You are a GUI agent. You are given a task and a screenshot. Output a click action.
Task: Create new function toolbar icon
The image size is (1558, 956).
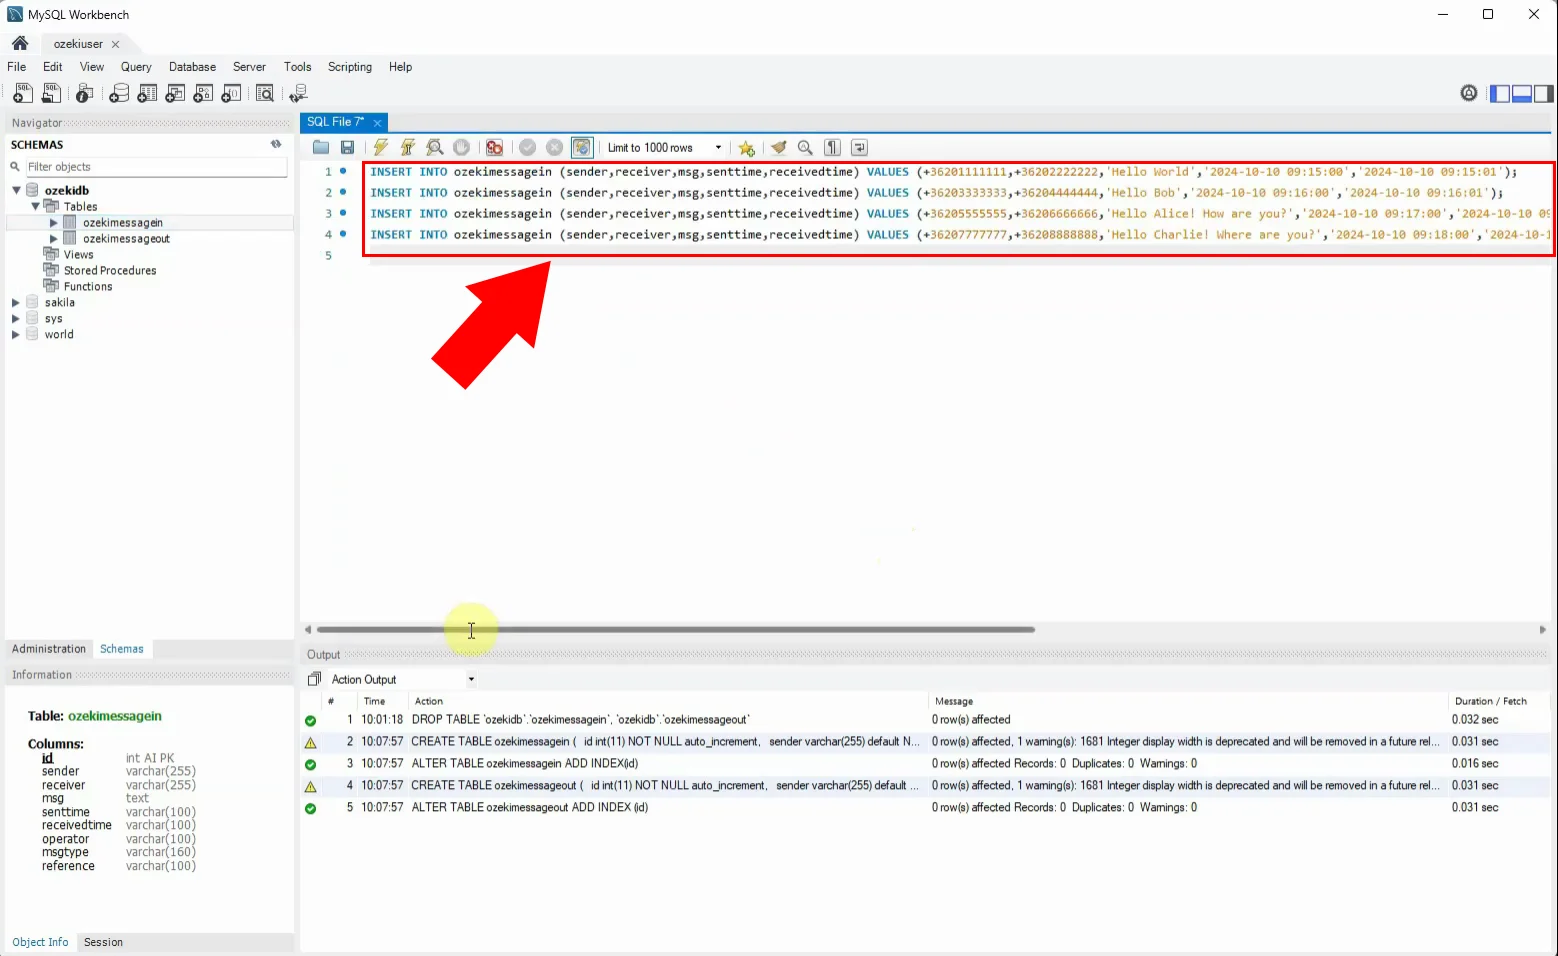(x=231, y=93)
